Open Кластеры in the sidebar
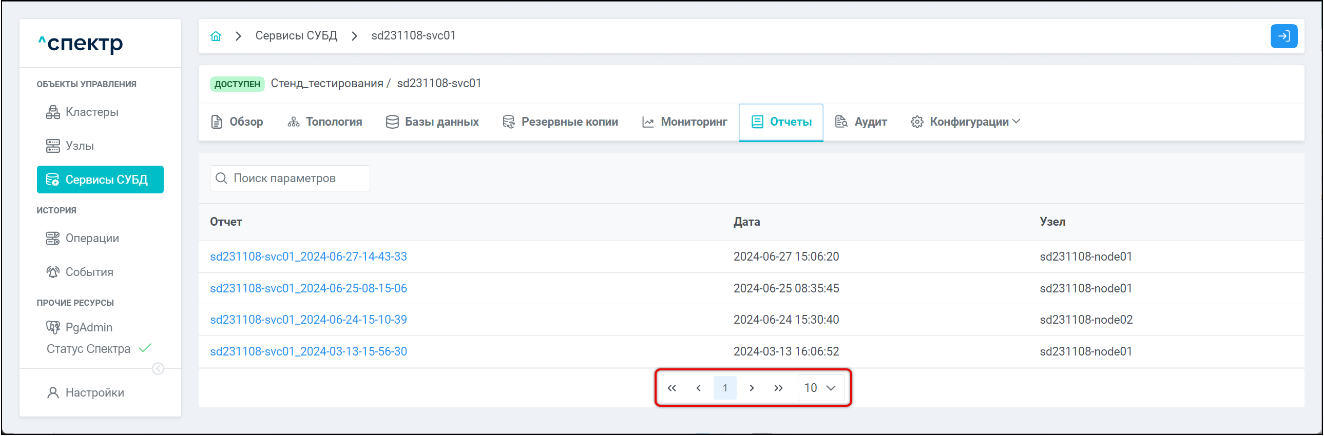This screenshot has height=436, width=1324. [91, 112]
